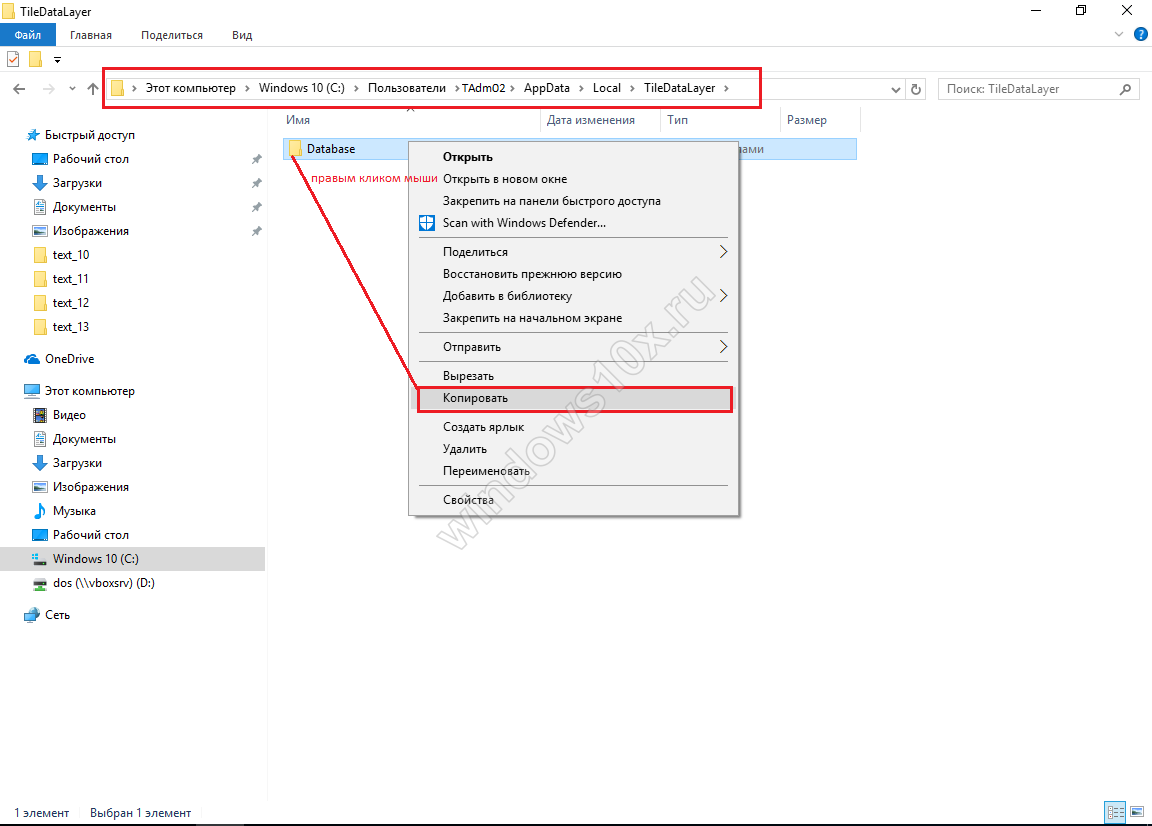Viewport: 1152px width, 826px height.
Task: Open the Database folder
Action: click(330, 149)
